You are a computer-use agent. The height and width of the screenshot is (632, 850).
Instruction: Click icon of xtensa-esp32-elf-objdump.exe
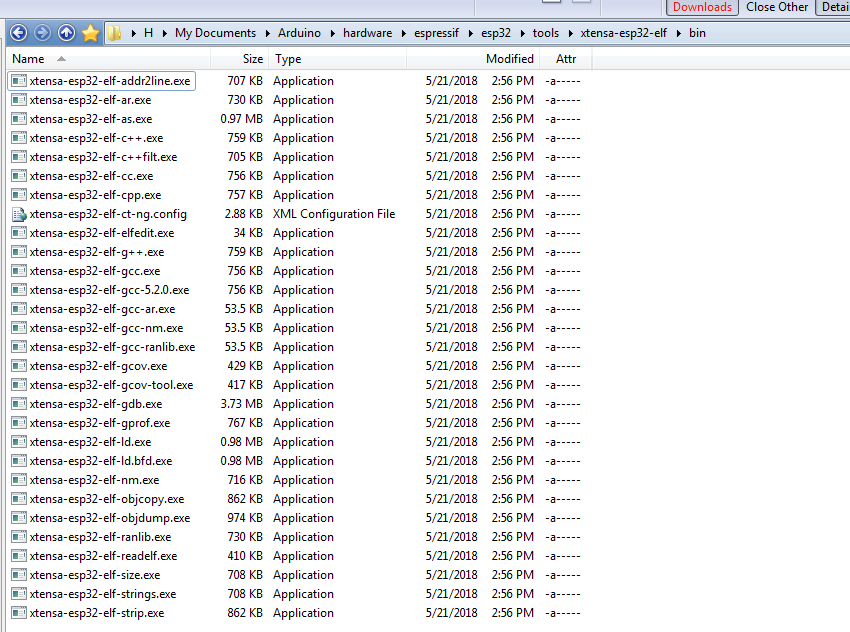coord(19,518)
